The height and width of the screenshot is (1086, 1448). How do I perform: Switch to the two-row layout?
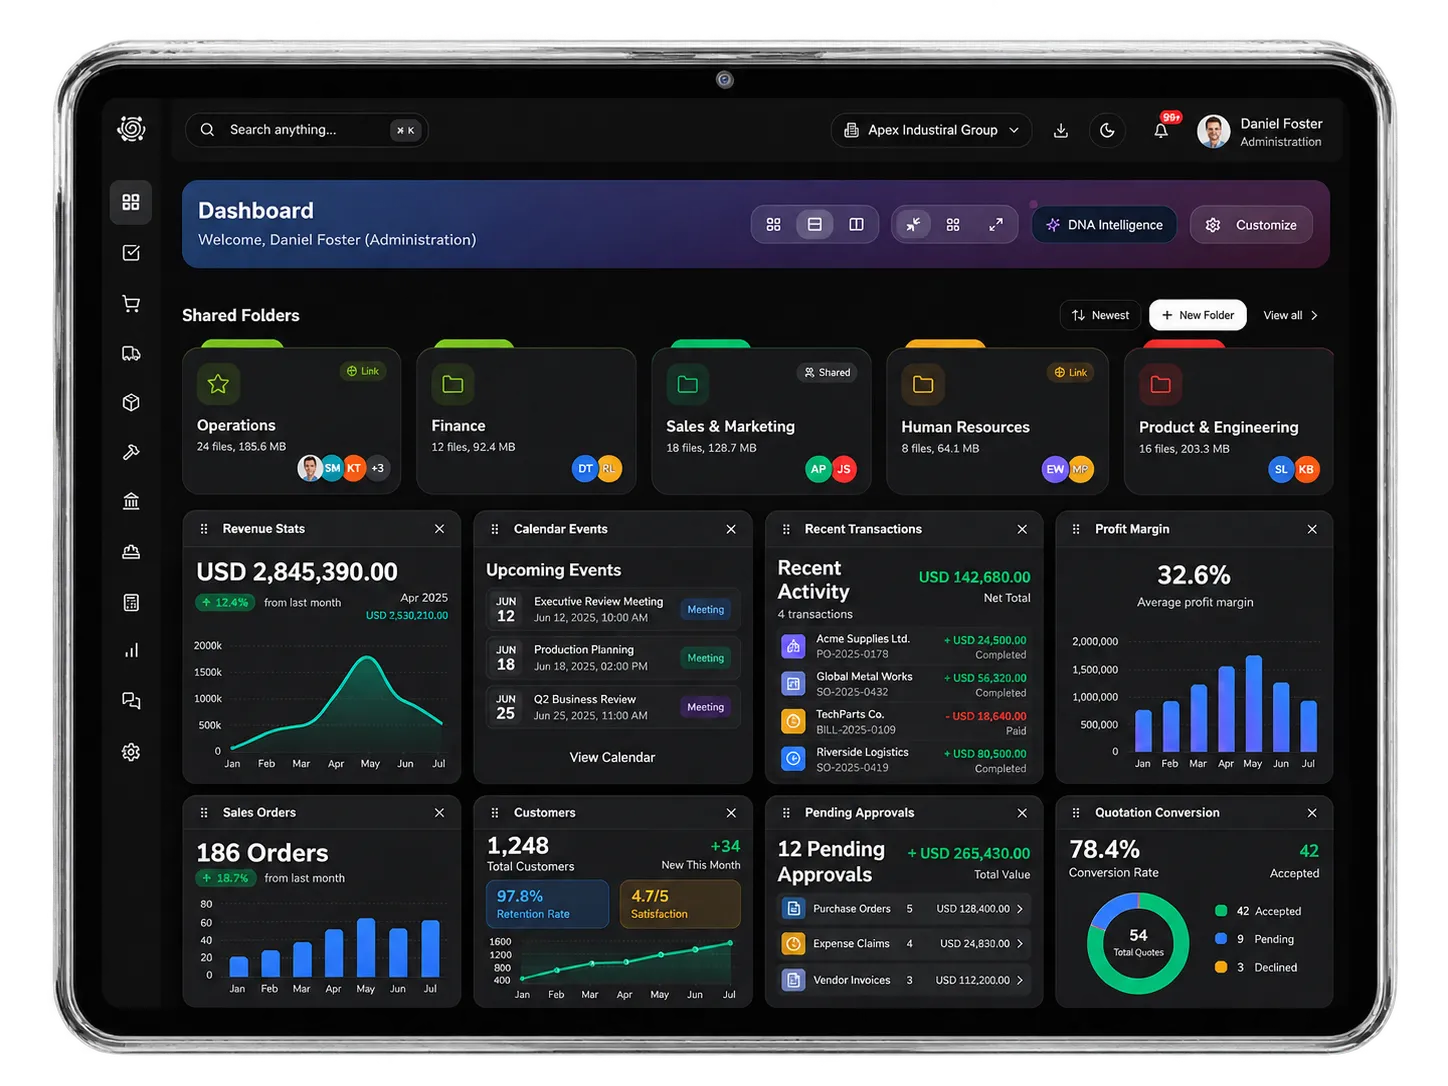pyautogui.click(x=815, y=225)
